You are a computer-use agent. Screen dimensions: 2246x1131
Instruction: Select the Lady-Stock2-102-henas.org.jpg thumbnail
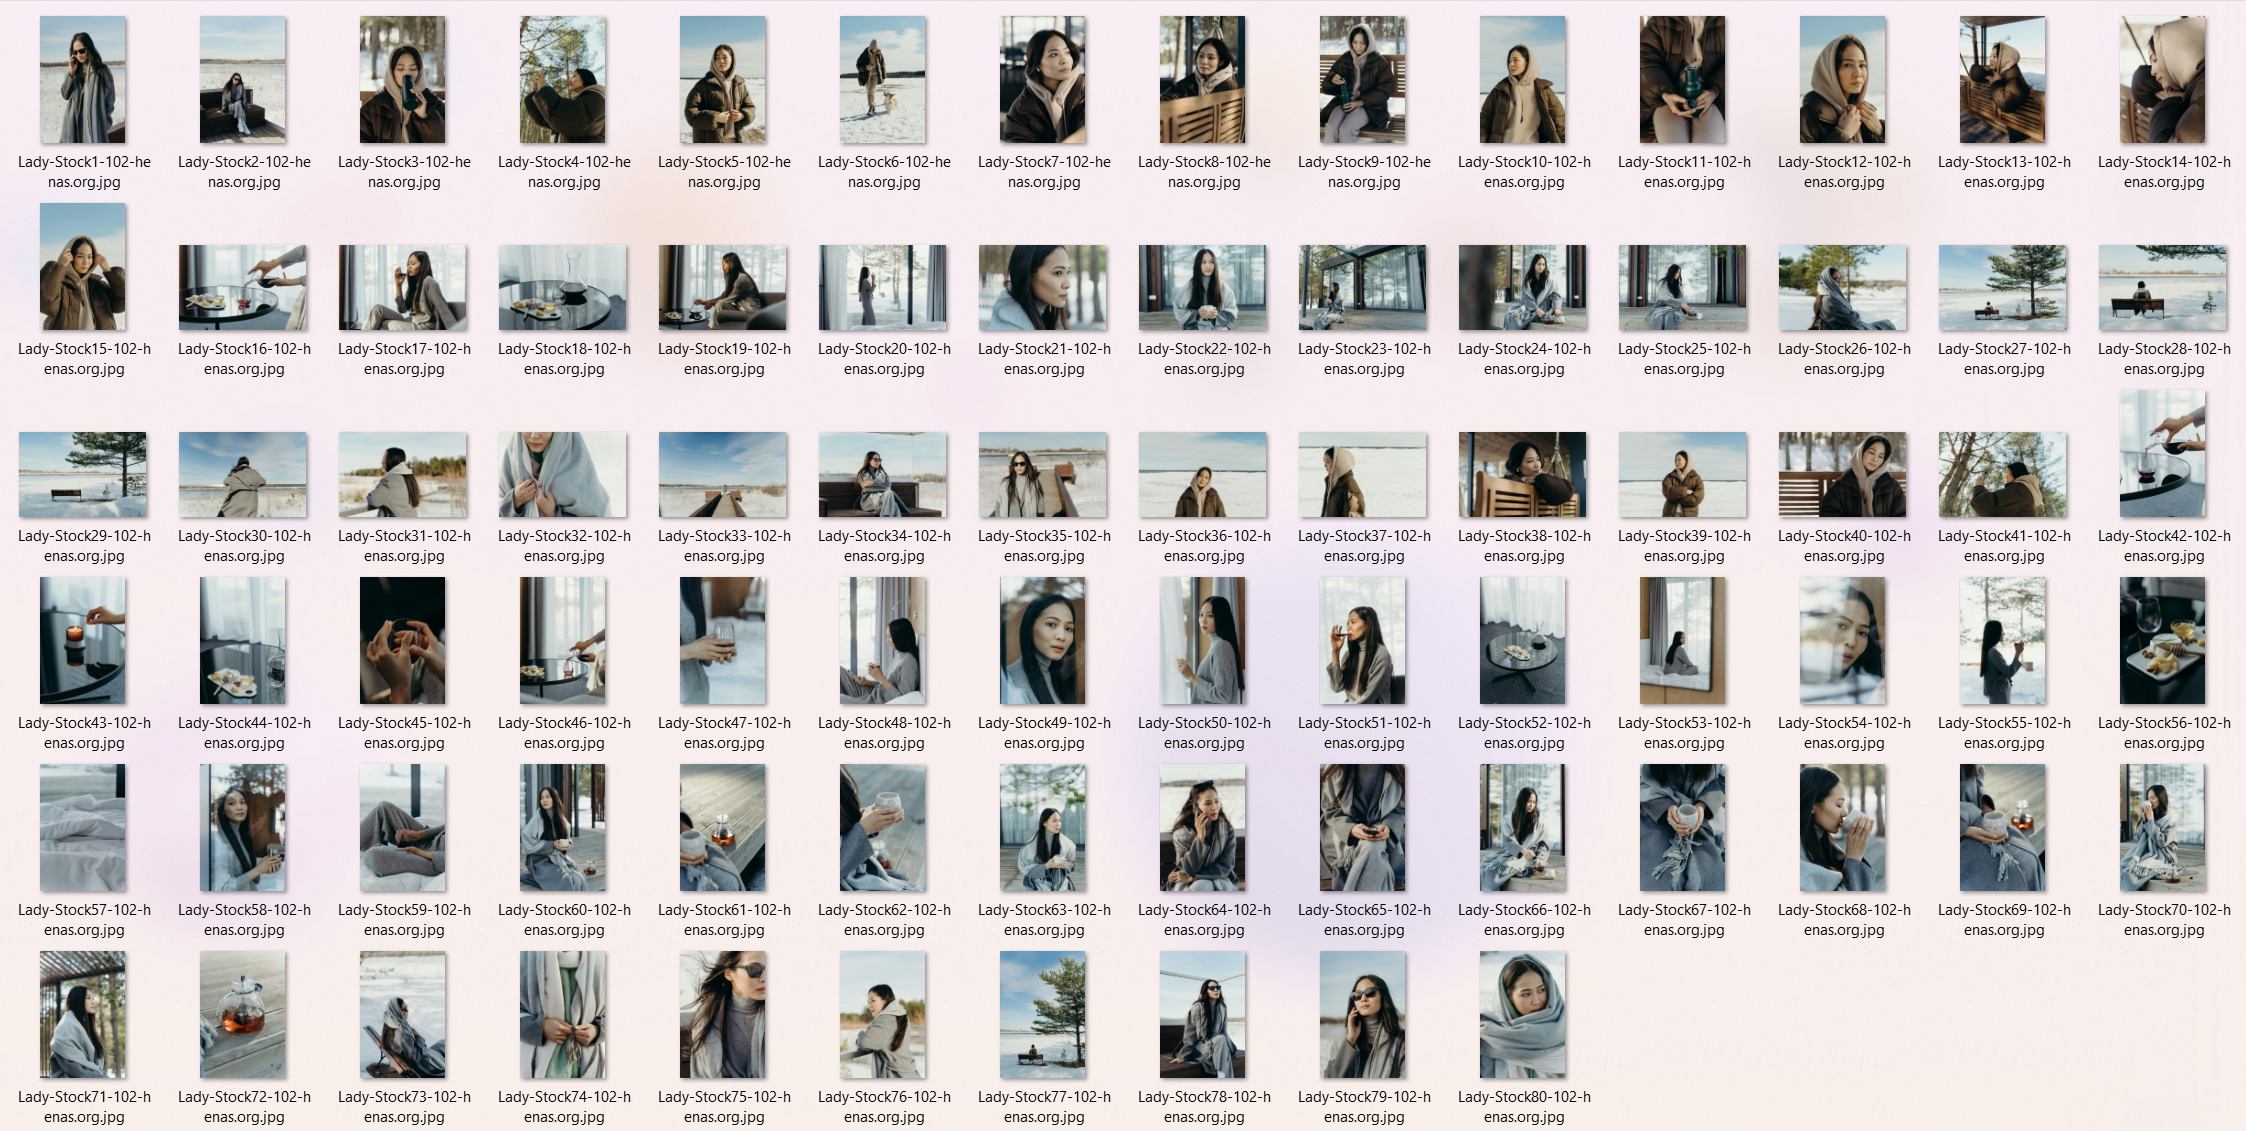click(x=243, y=79)
